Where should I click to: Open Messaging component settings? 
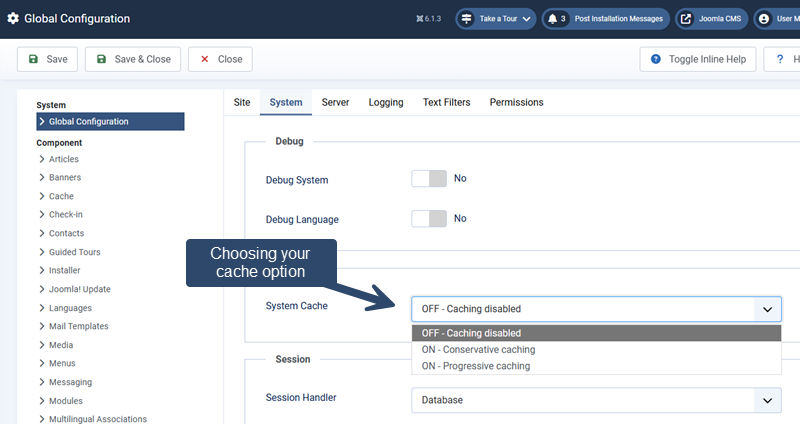(x=70, y=382)
